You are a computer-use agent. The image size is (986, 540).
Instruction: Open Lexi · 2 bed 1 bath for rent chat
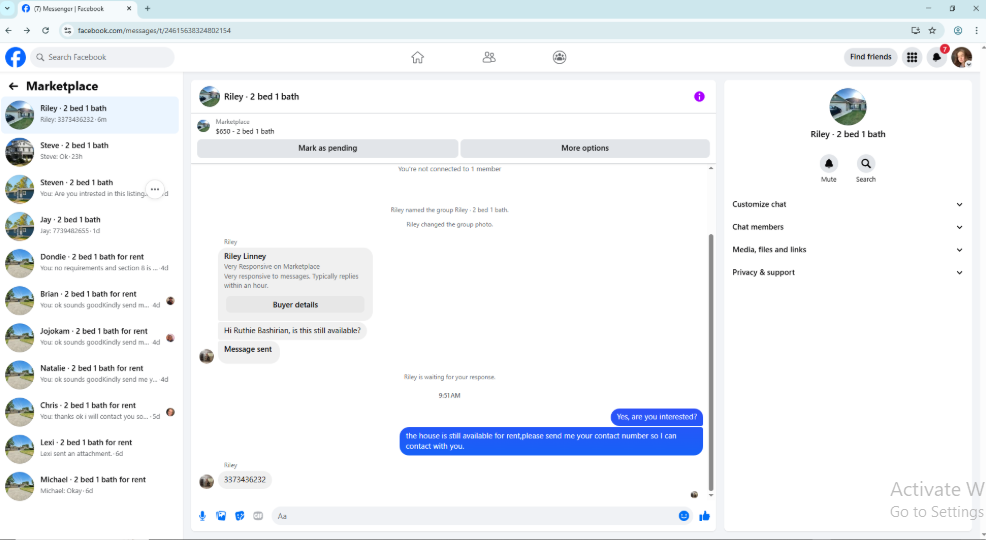coord(90,448)
